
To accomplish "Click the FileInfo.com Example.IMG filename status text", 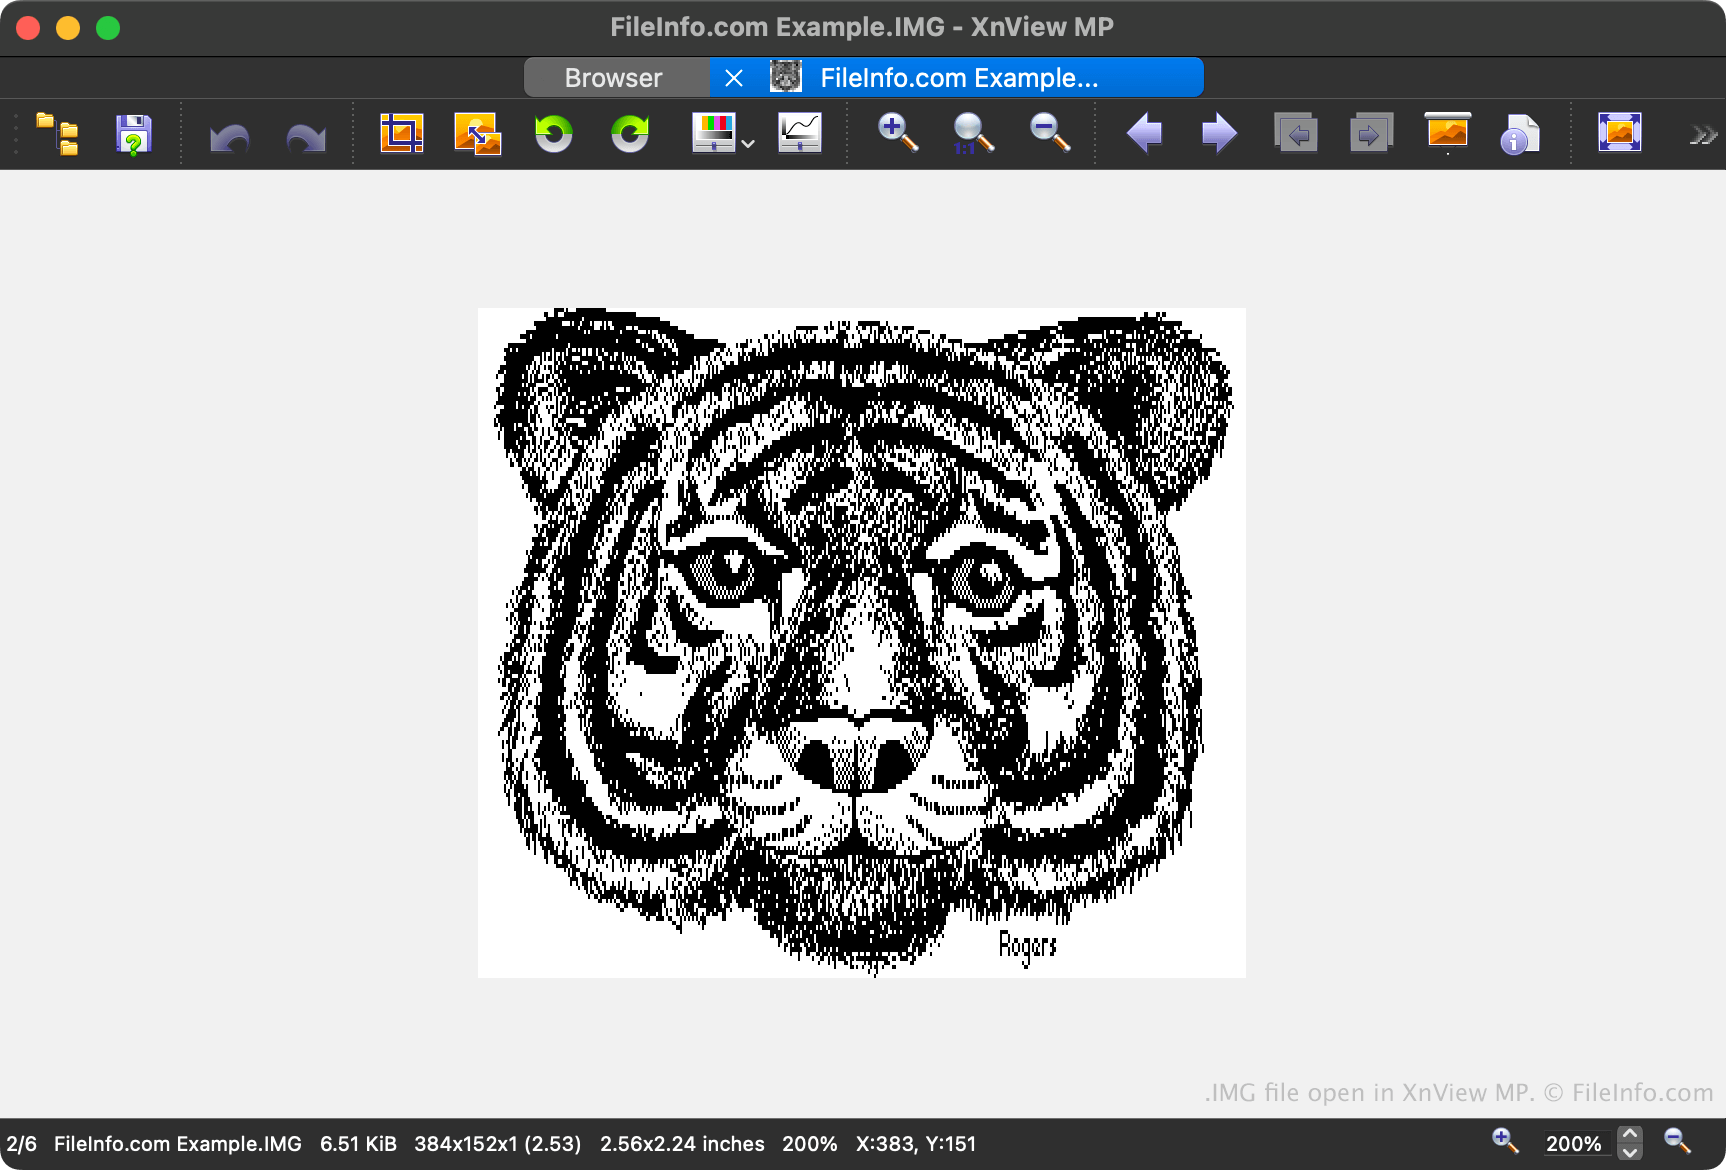I will tap(178, 1144).
